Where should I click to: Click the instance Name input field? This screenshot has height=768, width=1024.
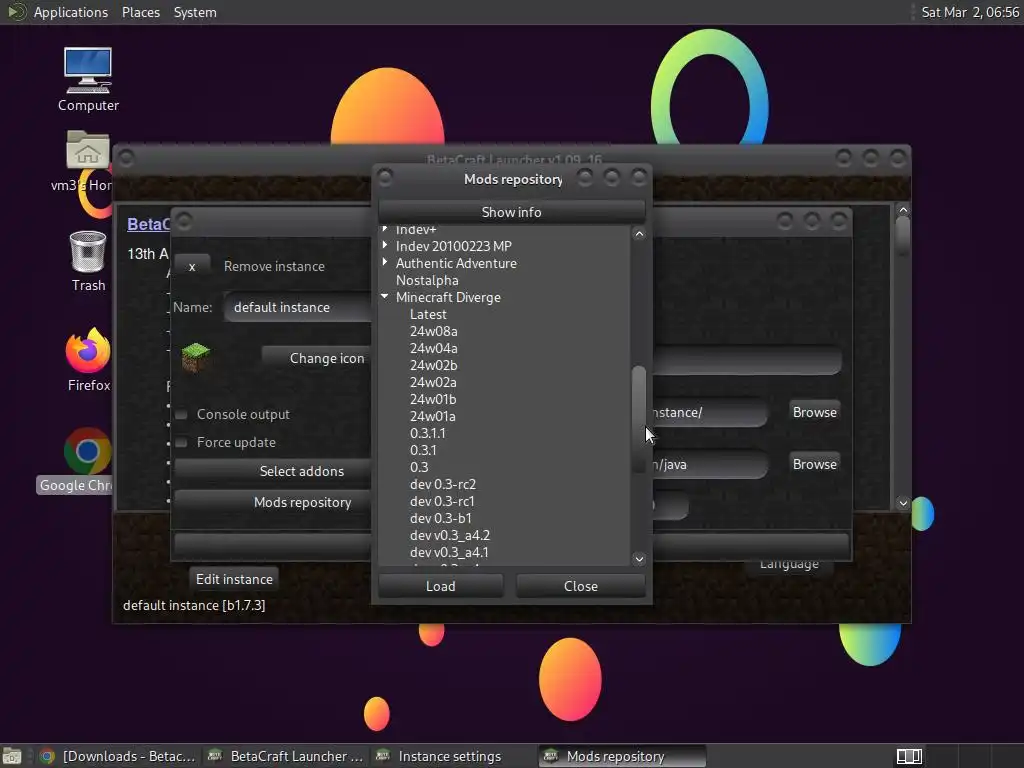(299, 307)
